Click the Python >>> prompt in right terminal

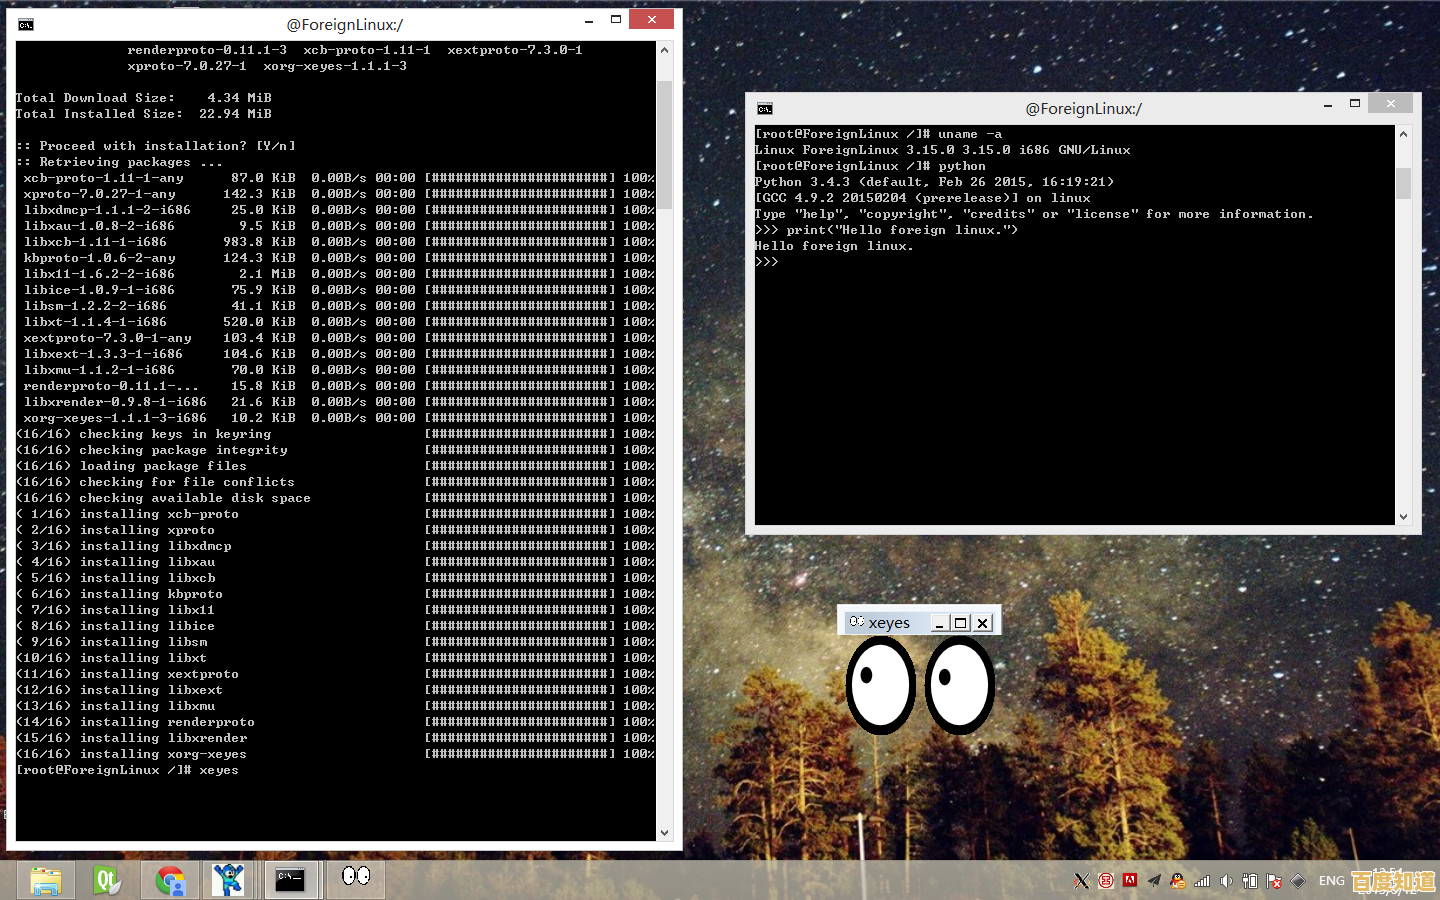[x=768, y=261]
